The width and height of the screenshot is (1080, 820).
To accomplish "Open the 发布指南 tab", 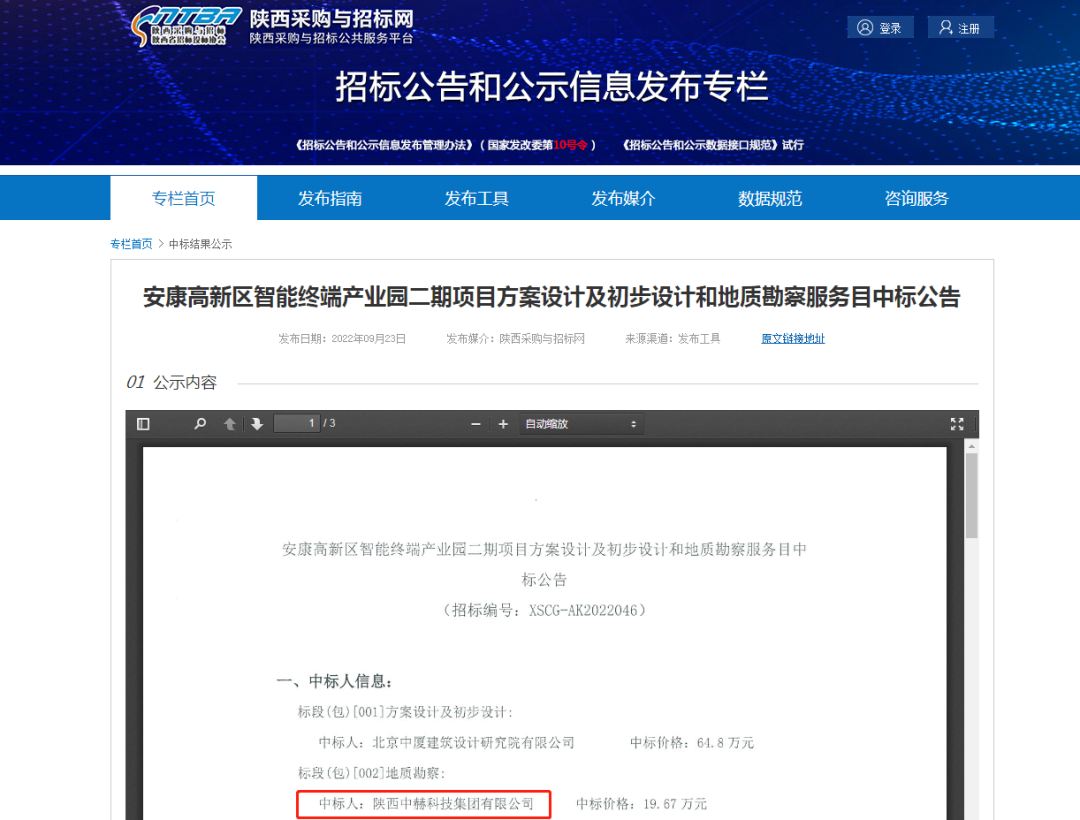I will click(x=330, y=198).
